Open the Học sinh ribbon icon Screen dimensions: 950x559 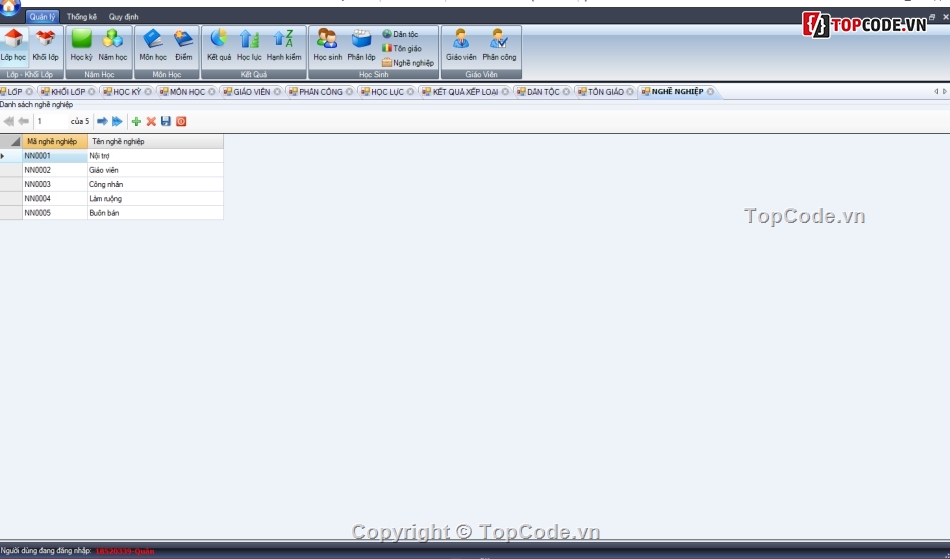(x=327, y=45)
